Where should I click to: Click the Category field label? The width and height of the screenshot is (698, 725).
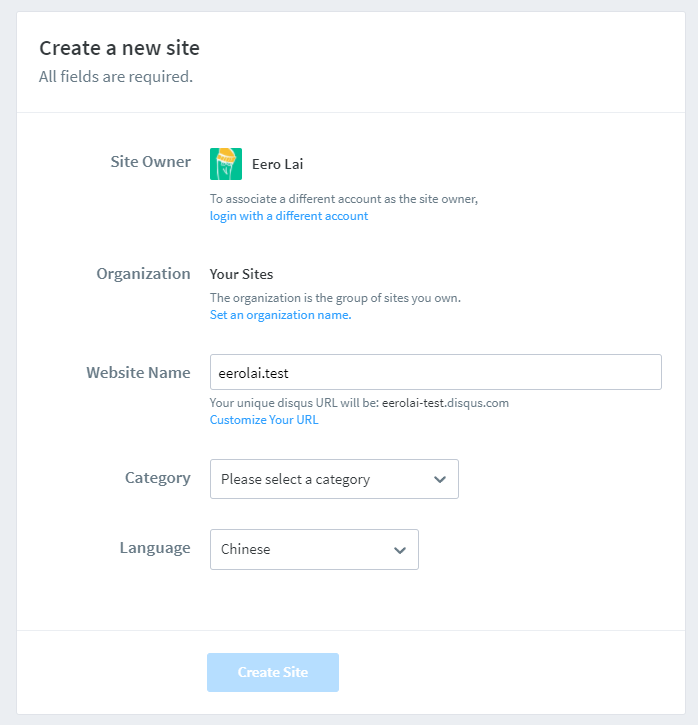coord(158,478)
